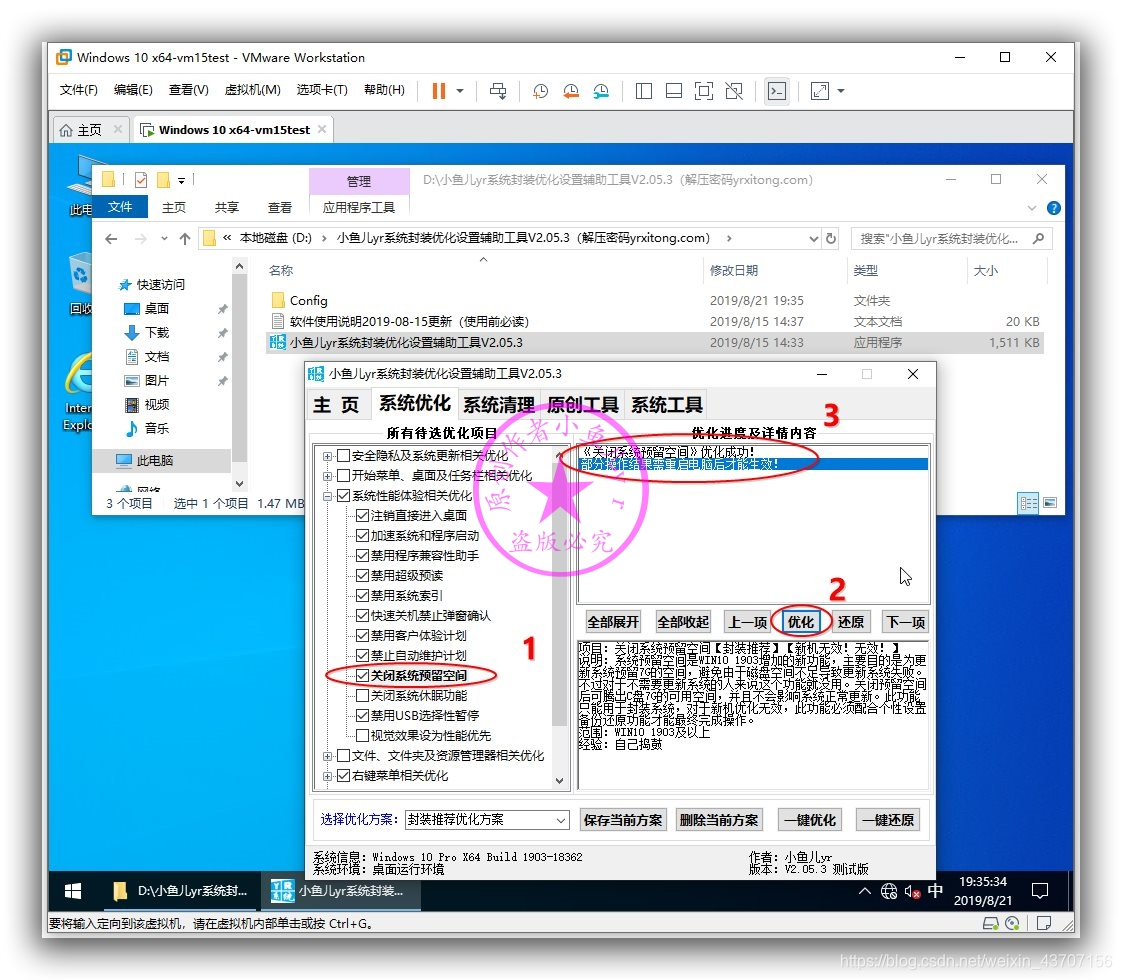This screenshot has width=1122, height=980.
Task: Open 选择优化方案 combo box
Action: [487, 820]
